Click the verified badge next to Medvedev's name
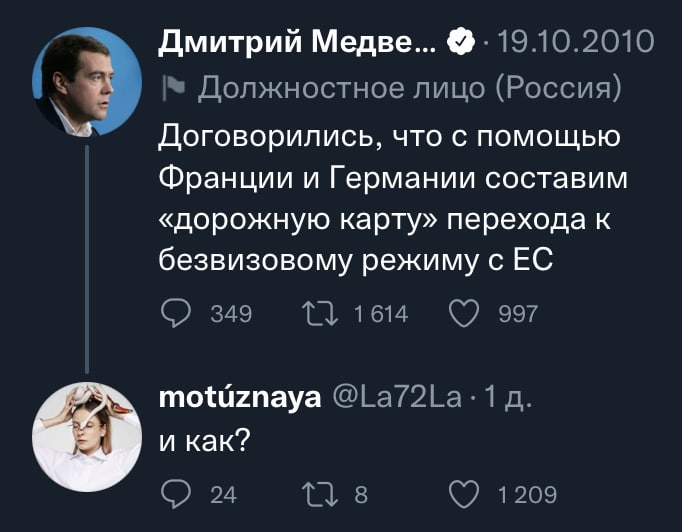The image size is (682, 532). tap(459, 43)
